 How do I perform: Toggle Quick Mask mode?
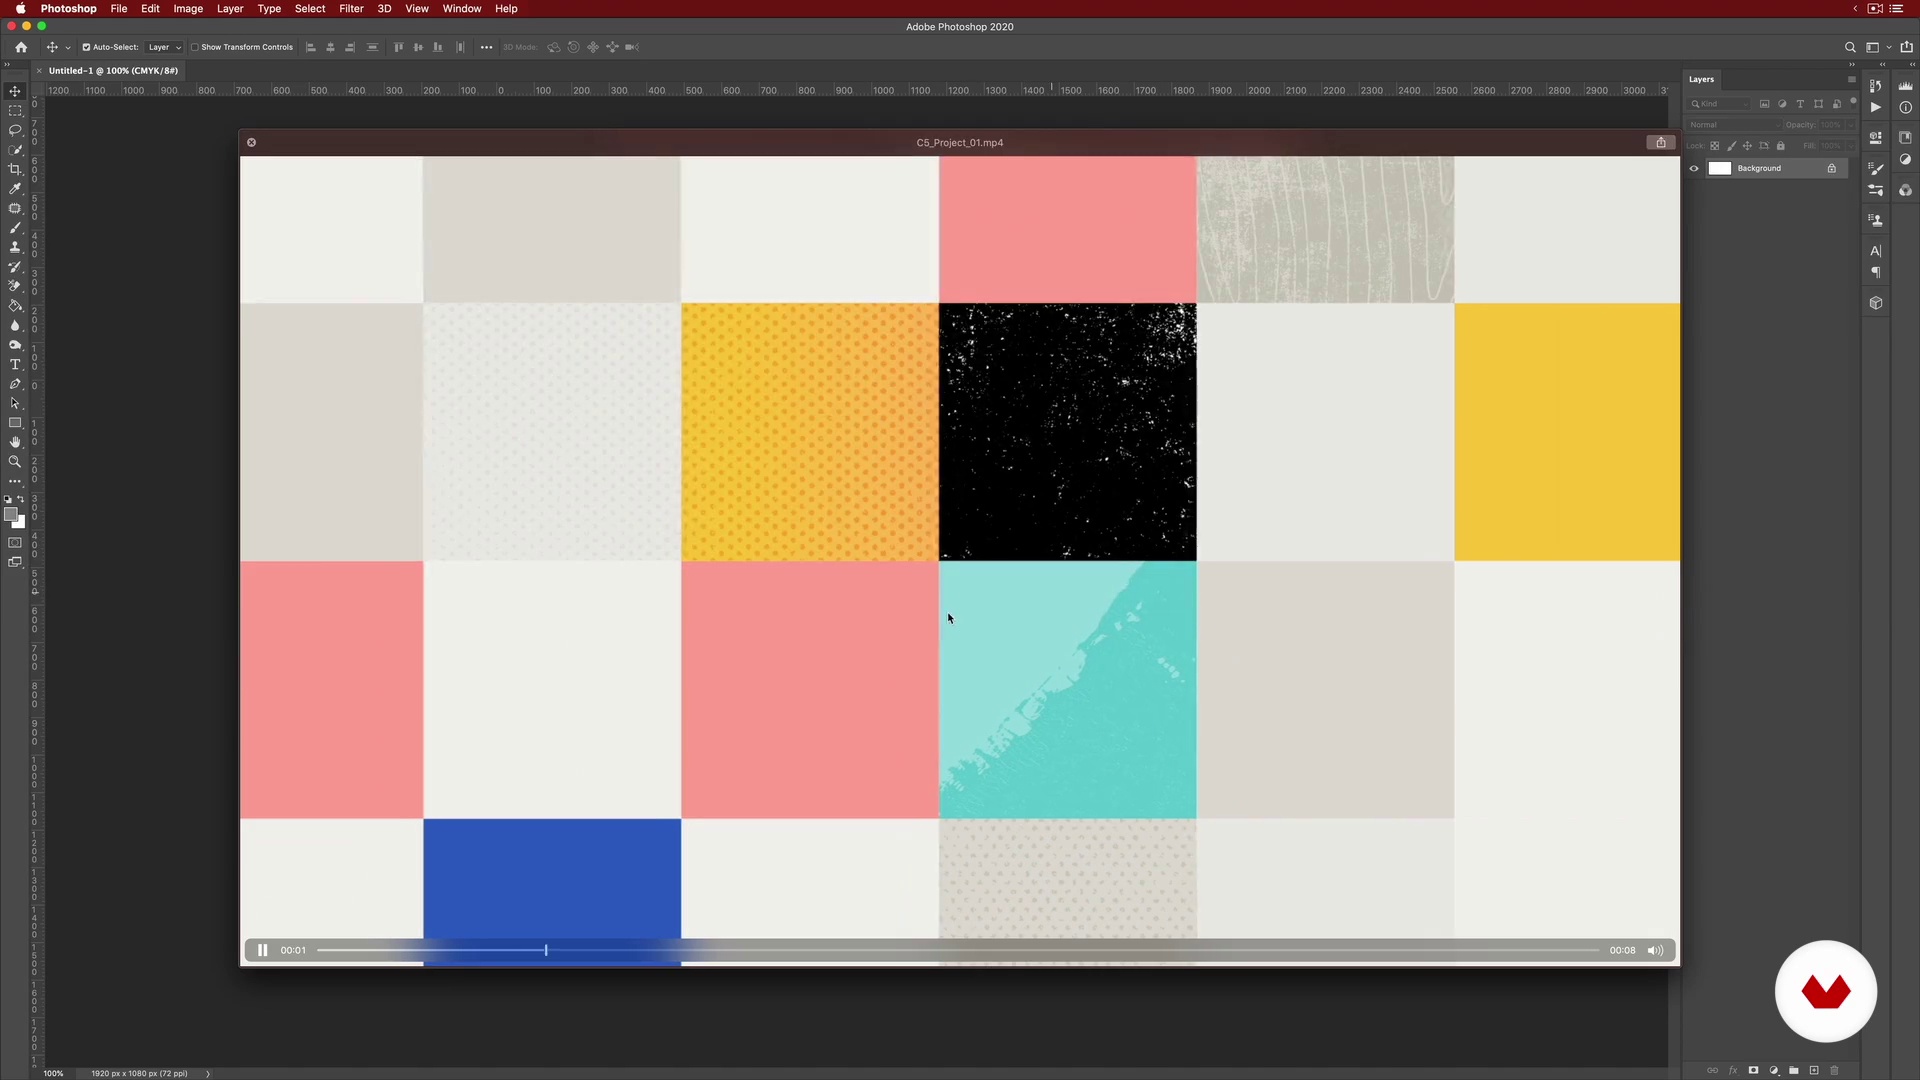(x=15, y=543)
